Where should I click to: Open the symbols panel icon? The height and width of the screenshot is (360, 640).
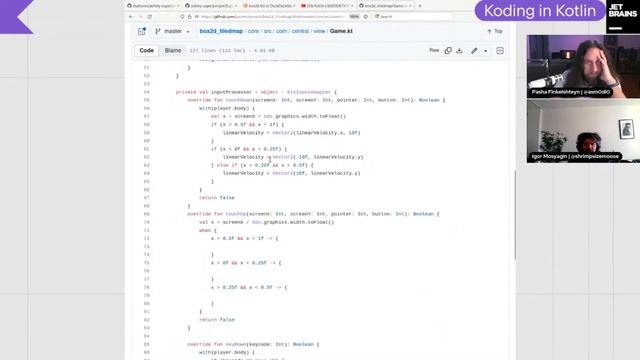click(500, 51)
